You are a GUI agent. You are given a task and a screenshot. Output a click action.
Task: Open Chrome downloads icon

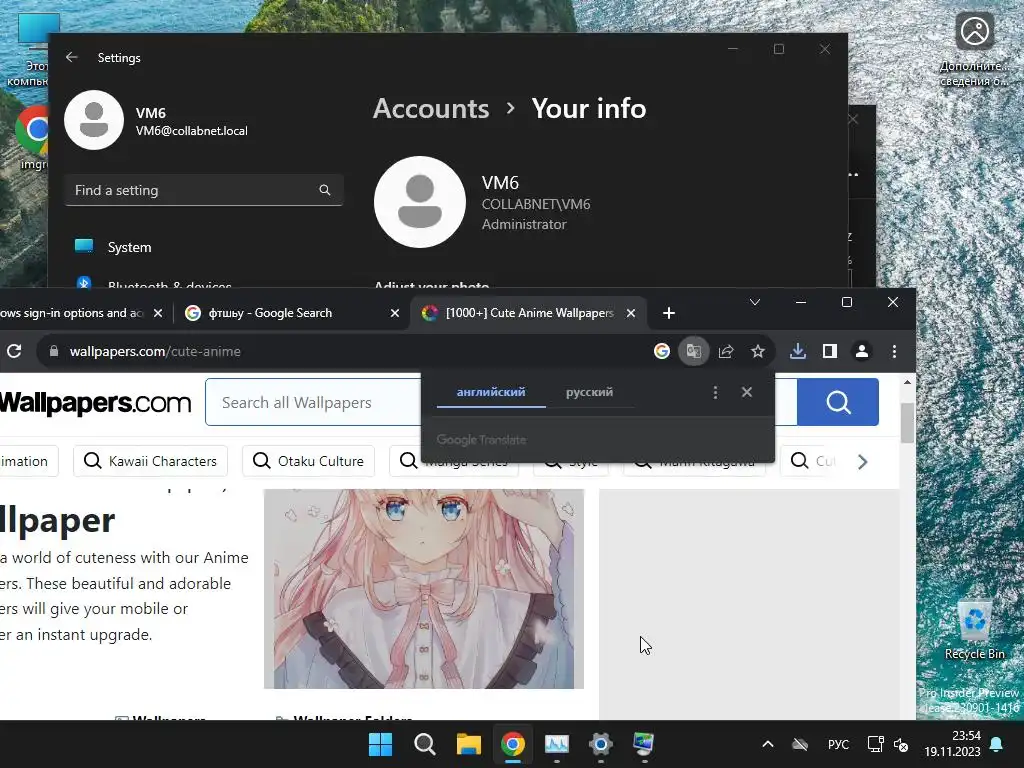pyautogui.click(x=797, y=351)
